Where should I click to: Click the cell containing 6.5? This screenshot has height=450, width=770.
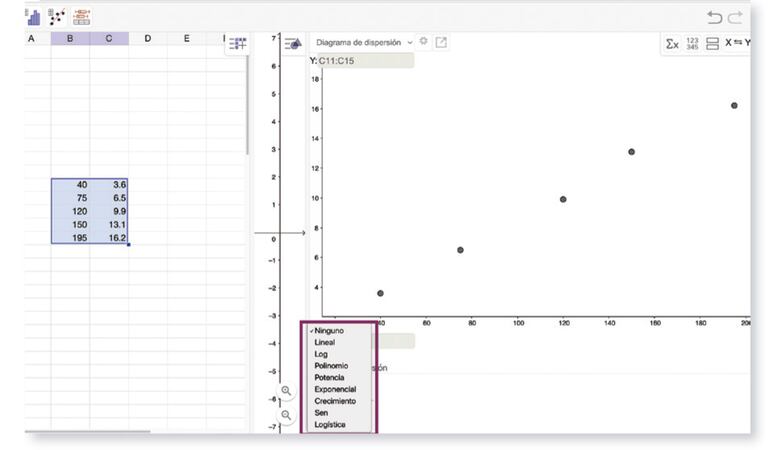pos(109,198)
